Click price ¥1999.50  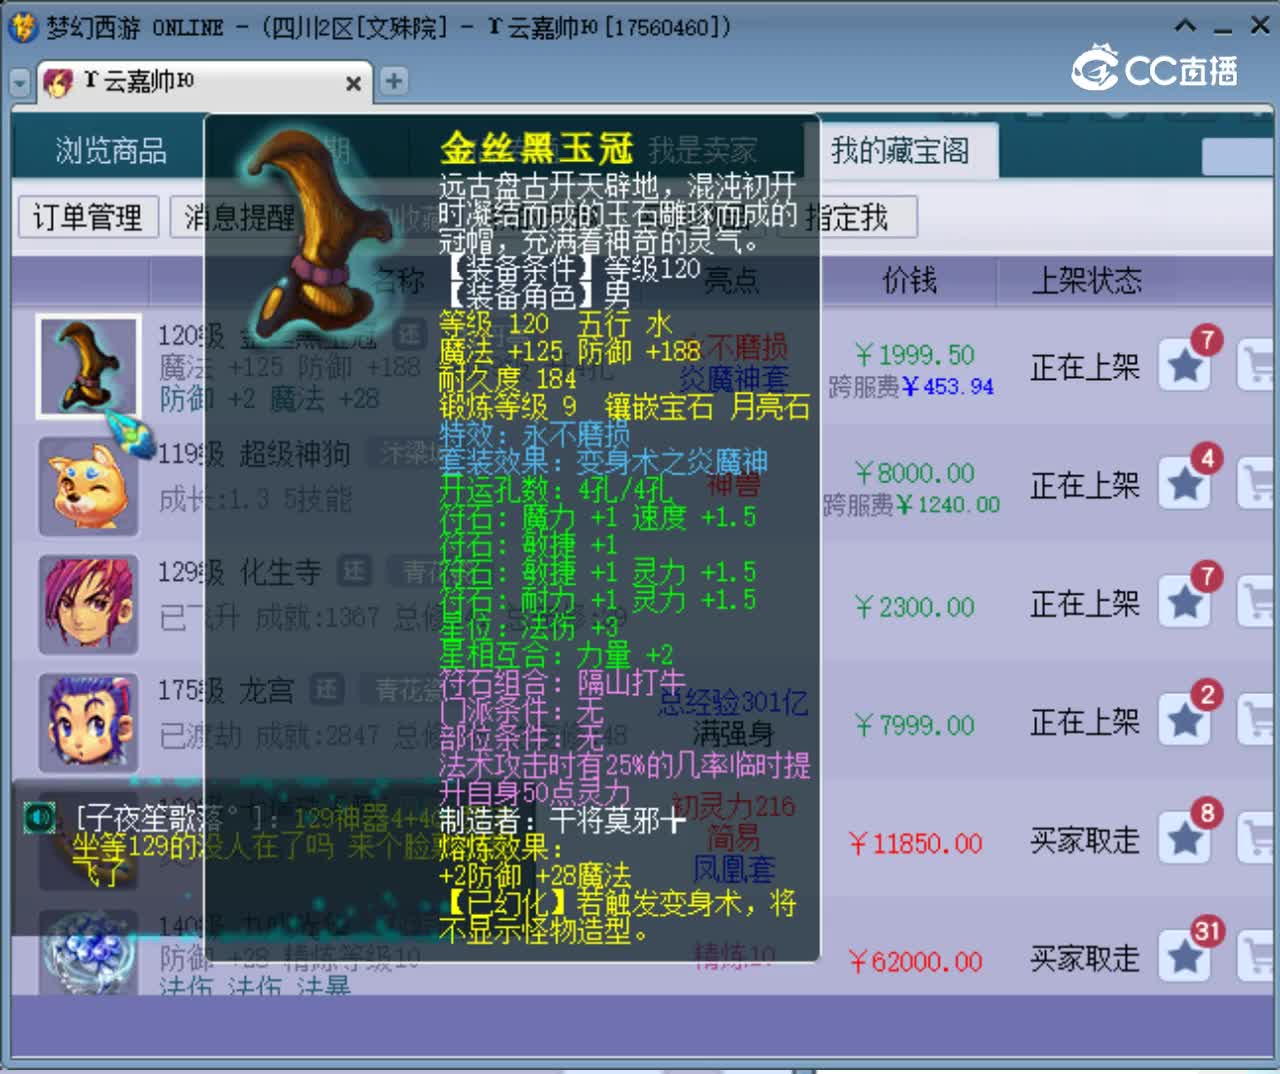(x=915, y=355)
